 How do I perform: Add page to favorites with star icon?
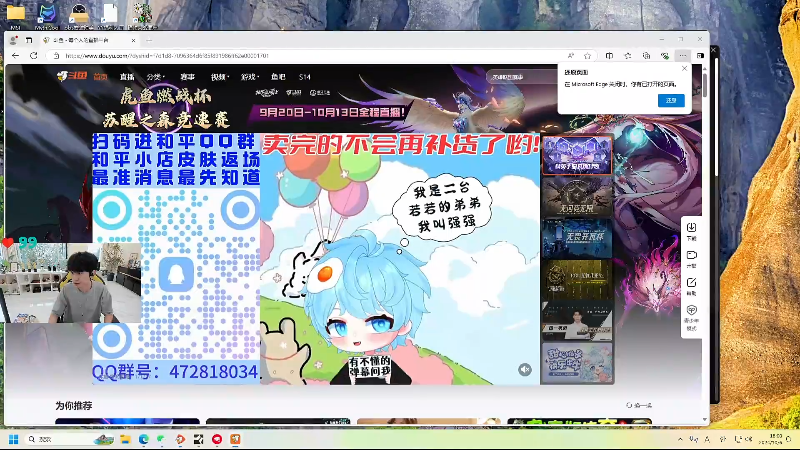coord(588,56)
